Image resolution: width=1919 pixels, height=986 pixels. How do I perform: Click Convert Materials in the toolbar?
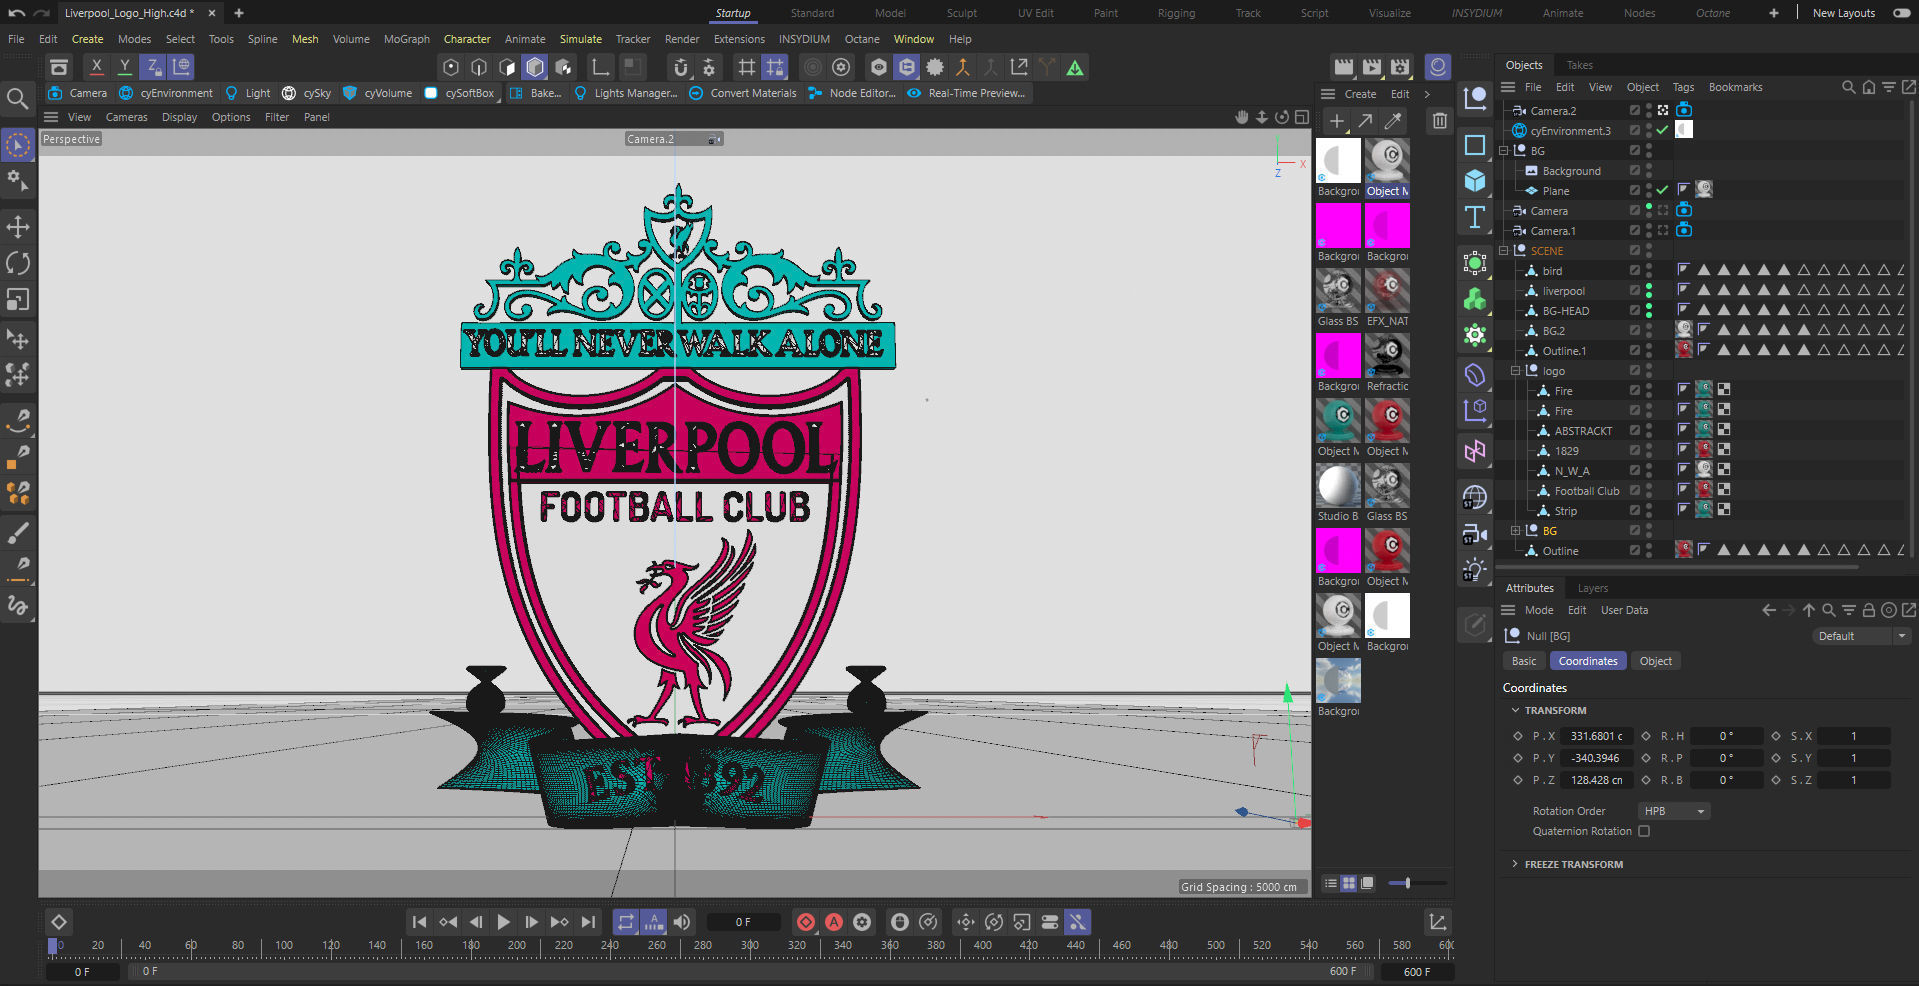click(742, 93)
